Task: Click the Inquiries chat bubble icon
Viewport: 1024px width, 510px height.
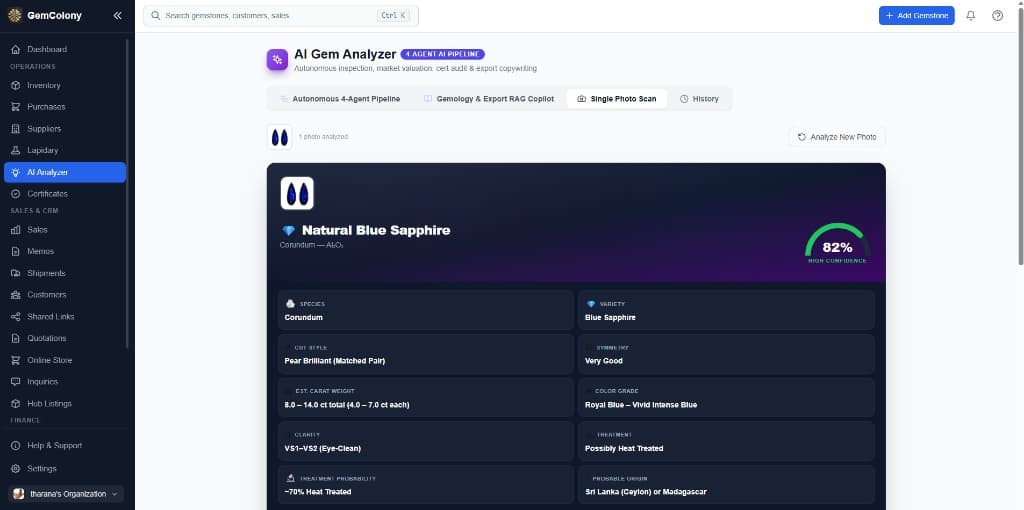Action: 16,382
